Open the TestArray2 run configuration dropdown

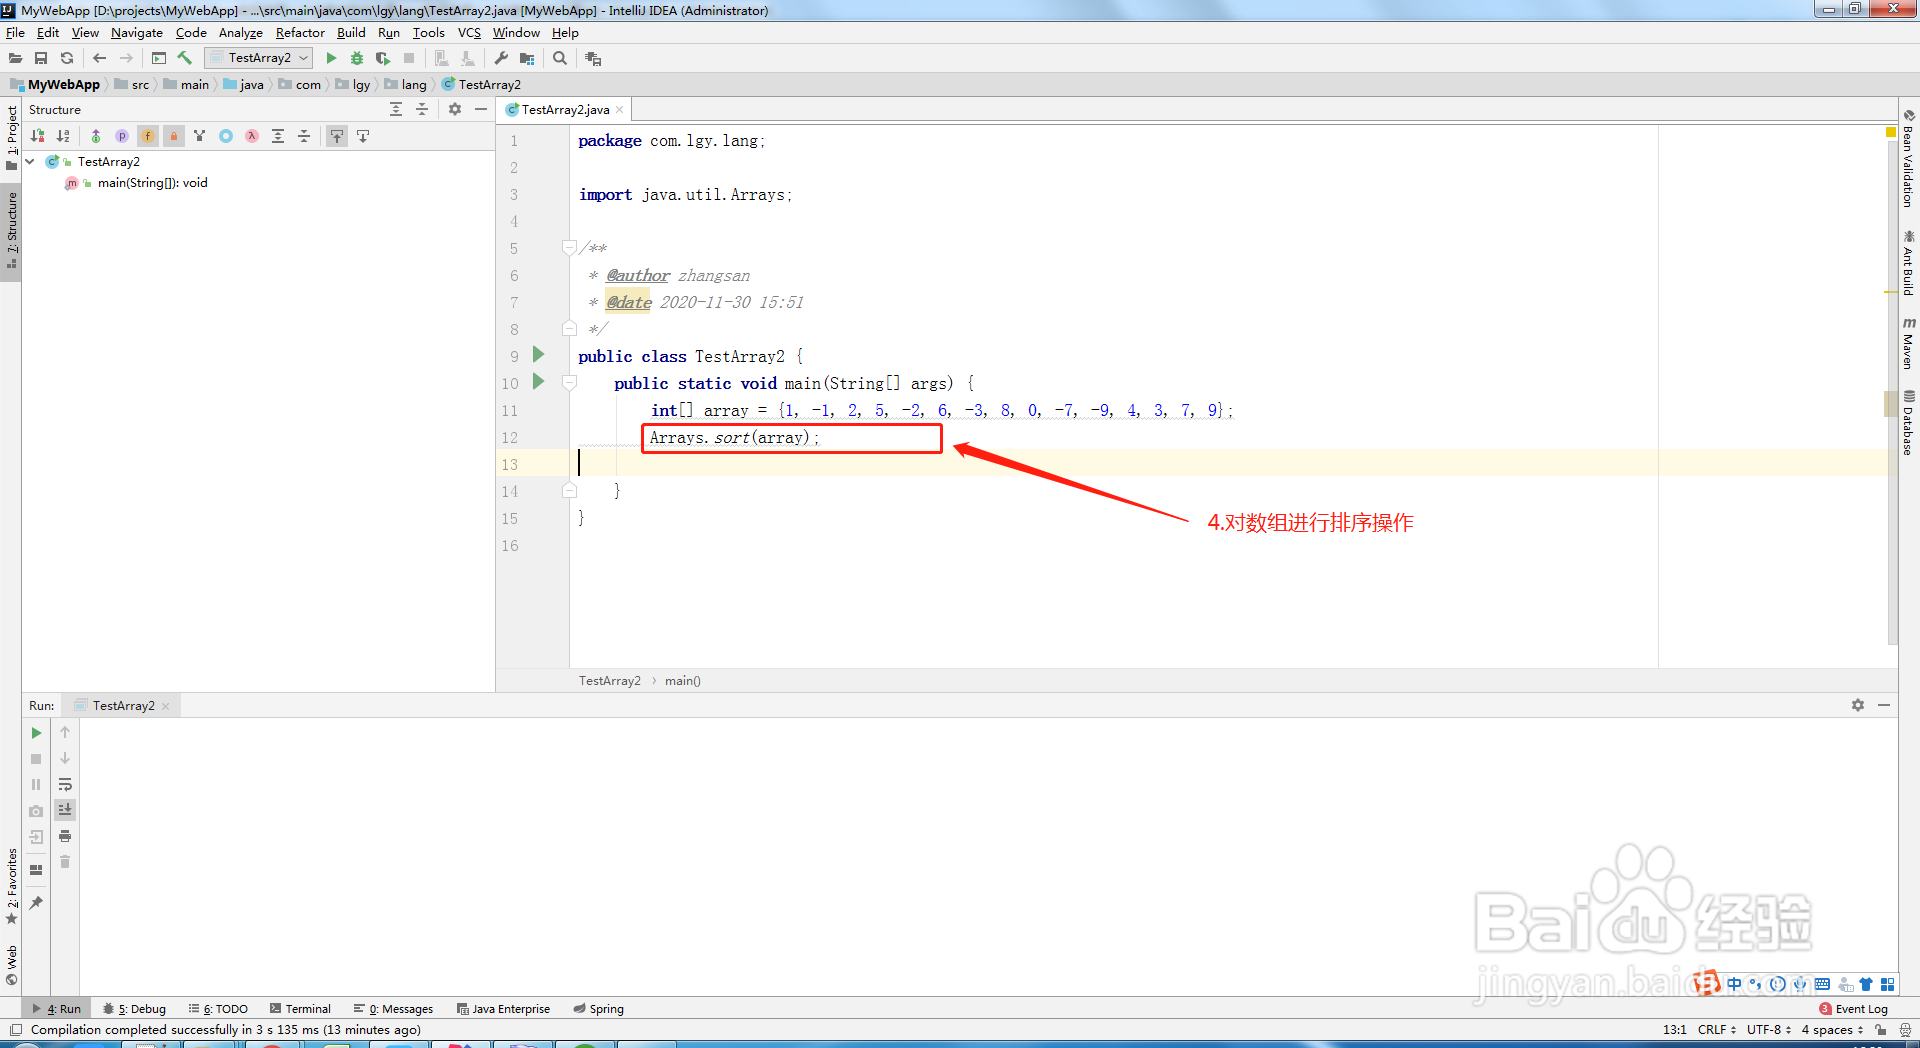[x=260, y=58]
